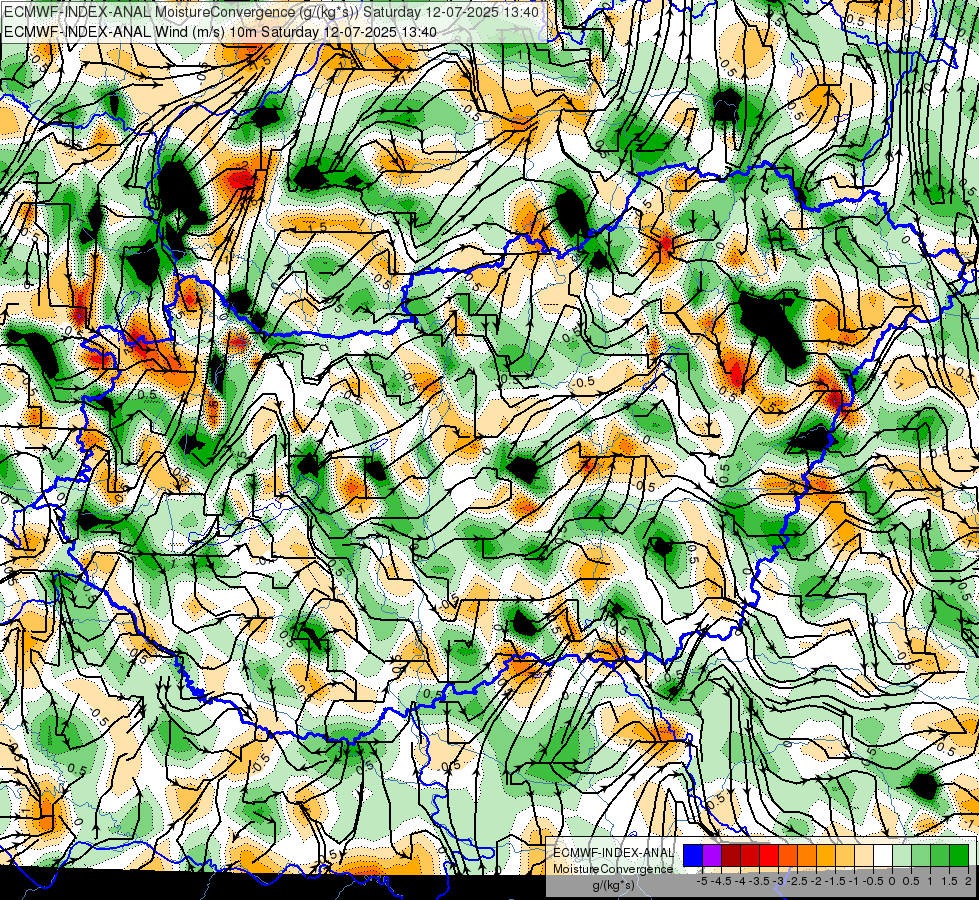
Task: Click the MoistureConvergence title line at top
Action: tap(271, 12)
